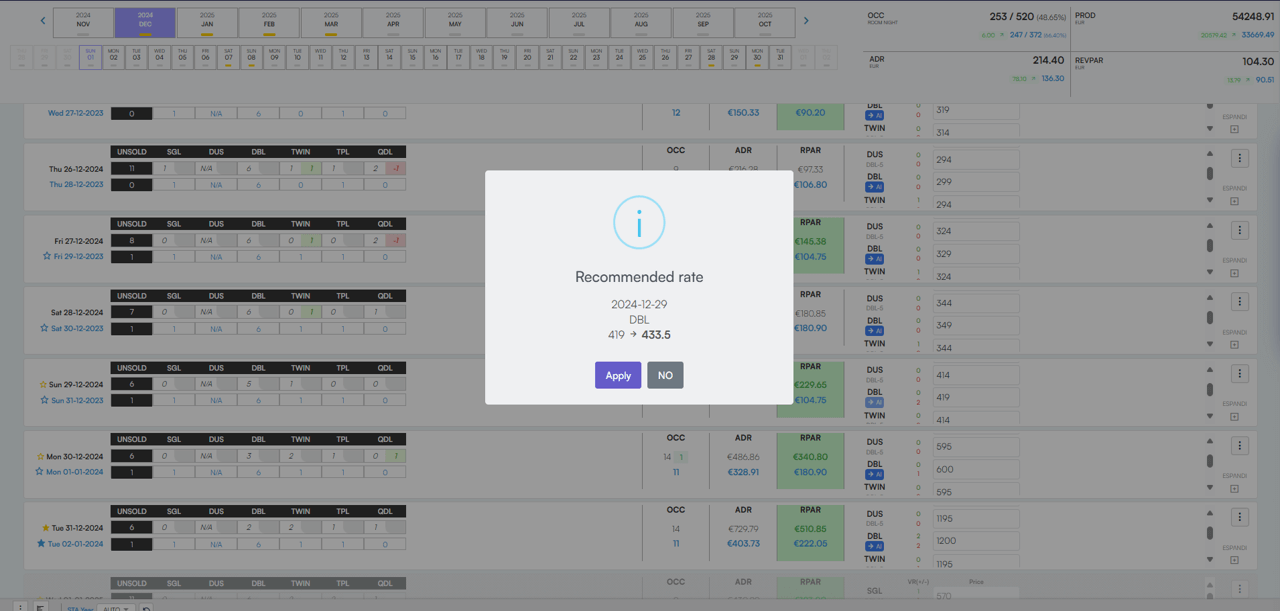Viewport: 1280px width, 611px height.
Task: Click the 1200 DBL price field
Action: point(975,541)
